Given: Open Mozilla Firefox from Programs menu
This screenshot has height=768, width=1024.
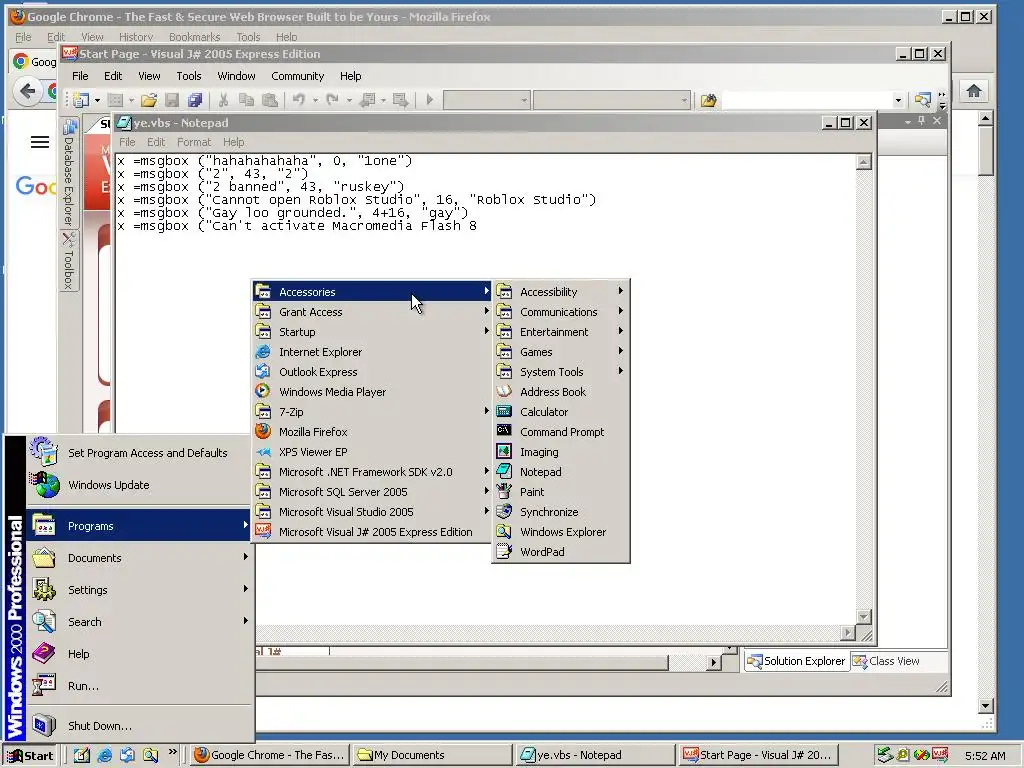Looking at the screenshot, I should (x=372, y=432).
